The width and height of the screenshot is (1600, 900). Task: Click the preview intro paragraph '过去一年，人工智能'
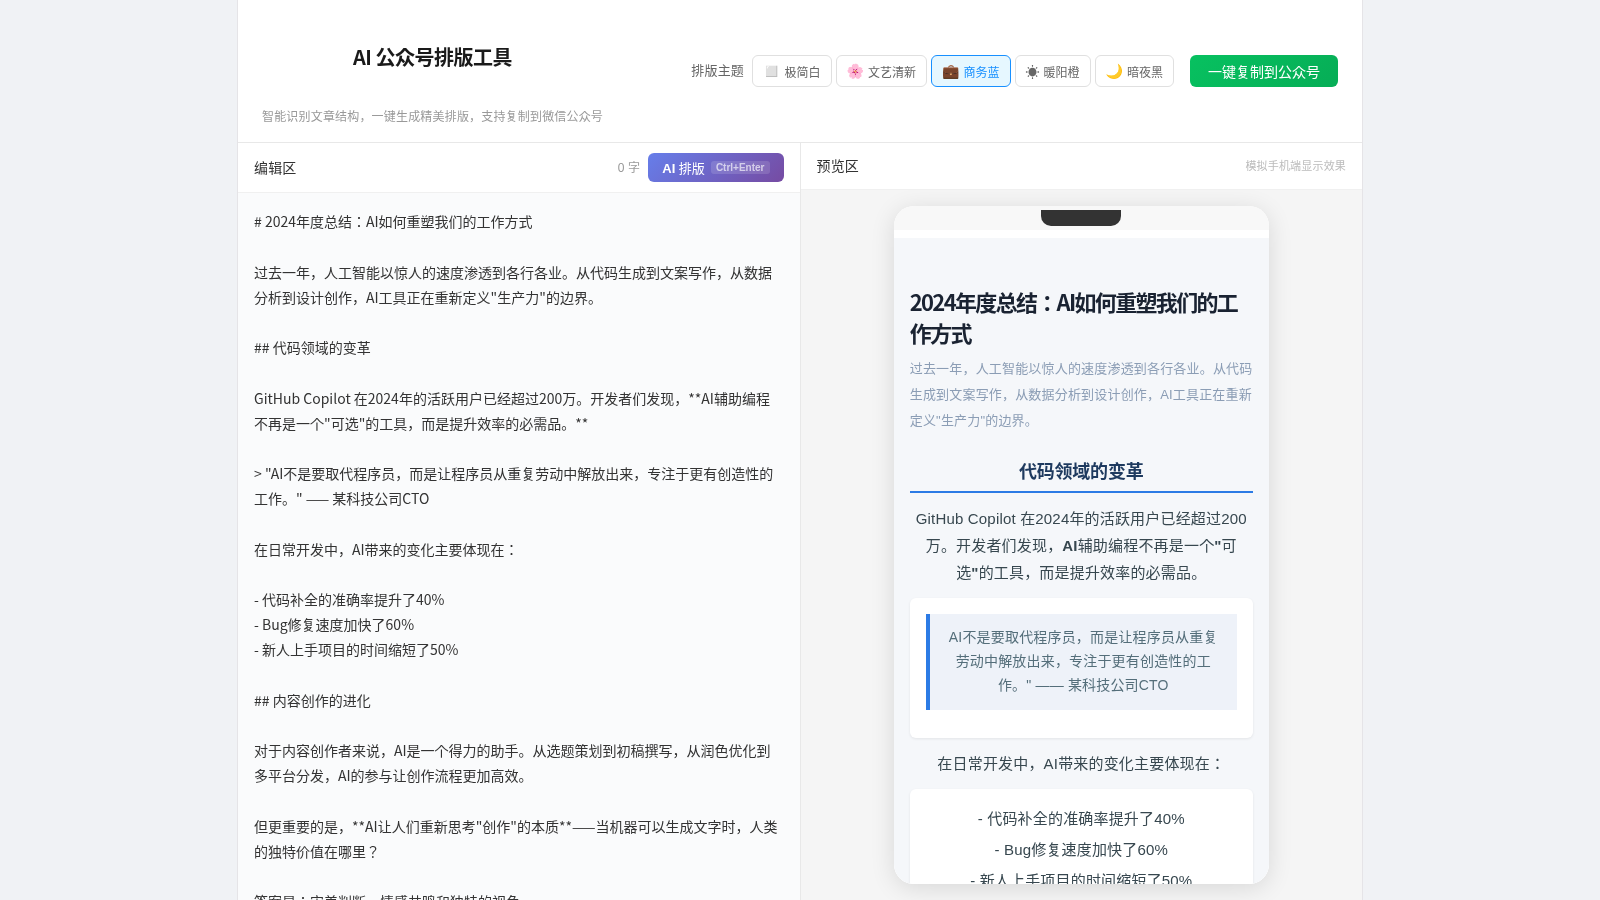pyautogui.click(x=1081, y=395)
